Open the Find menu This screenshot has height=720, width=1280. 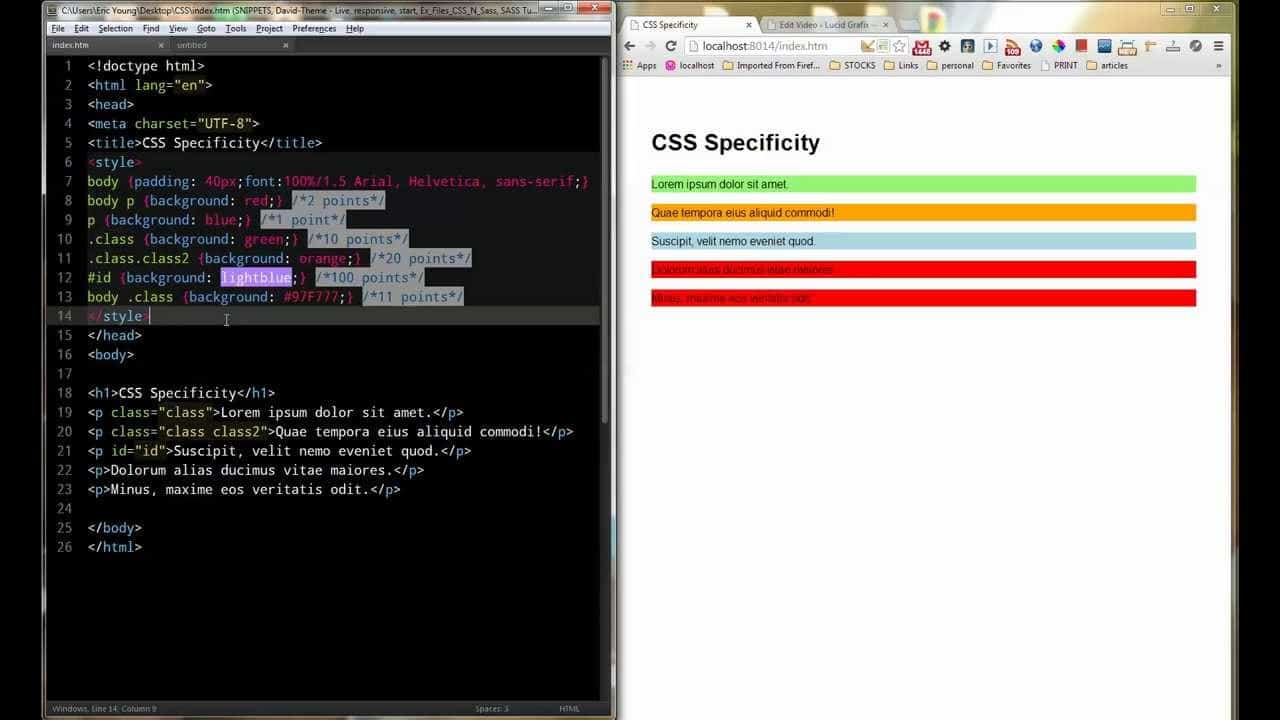[x=151, y=29]
